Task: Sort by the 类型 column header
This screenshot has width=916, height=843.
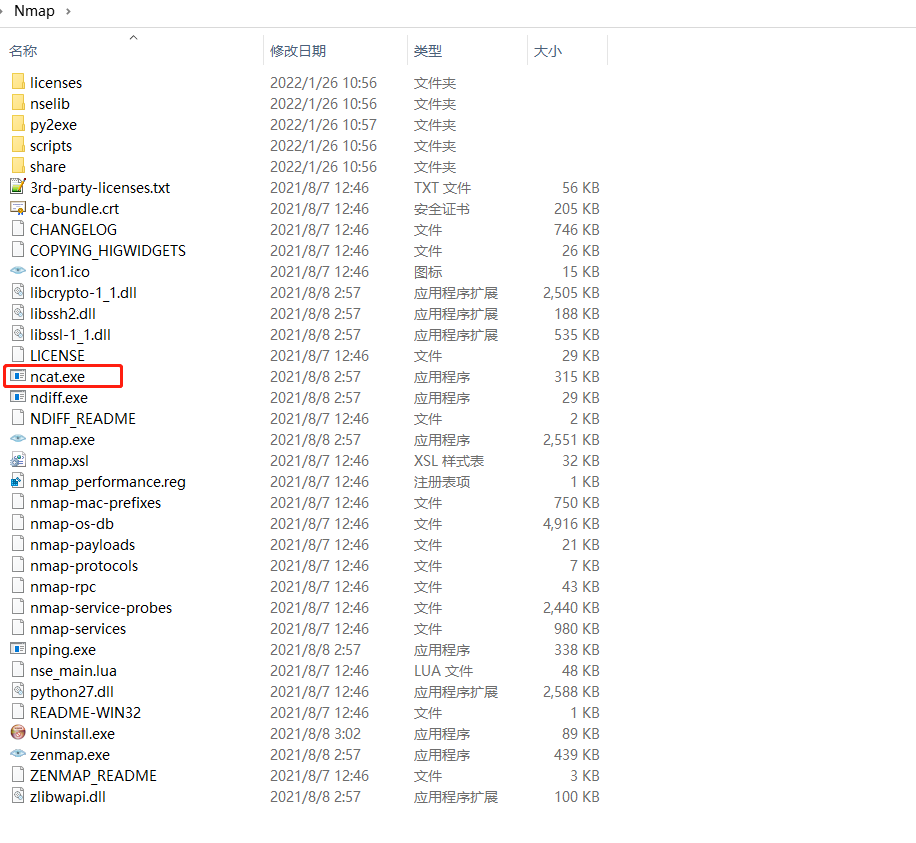Action: [x=428, y=51]
